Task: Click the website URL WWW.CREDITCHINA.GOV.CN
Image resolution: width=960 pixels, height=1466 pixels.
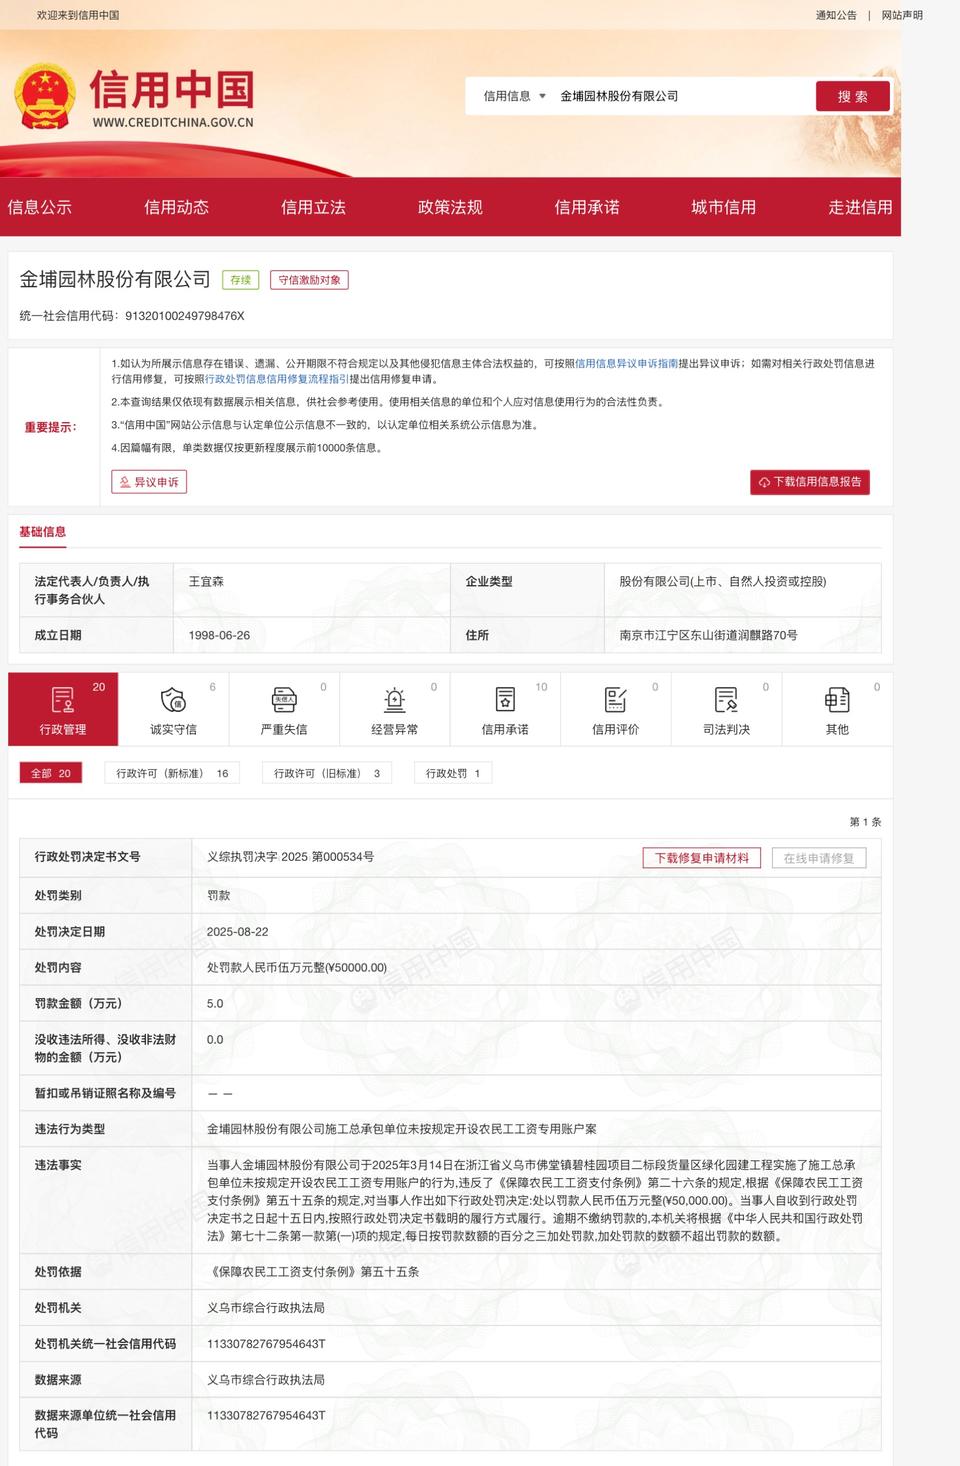Action: coord(173,123)
